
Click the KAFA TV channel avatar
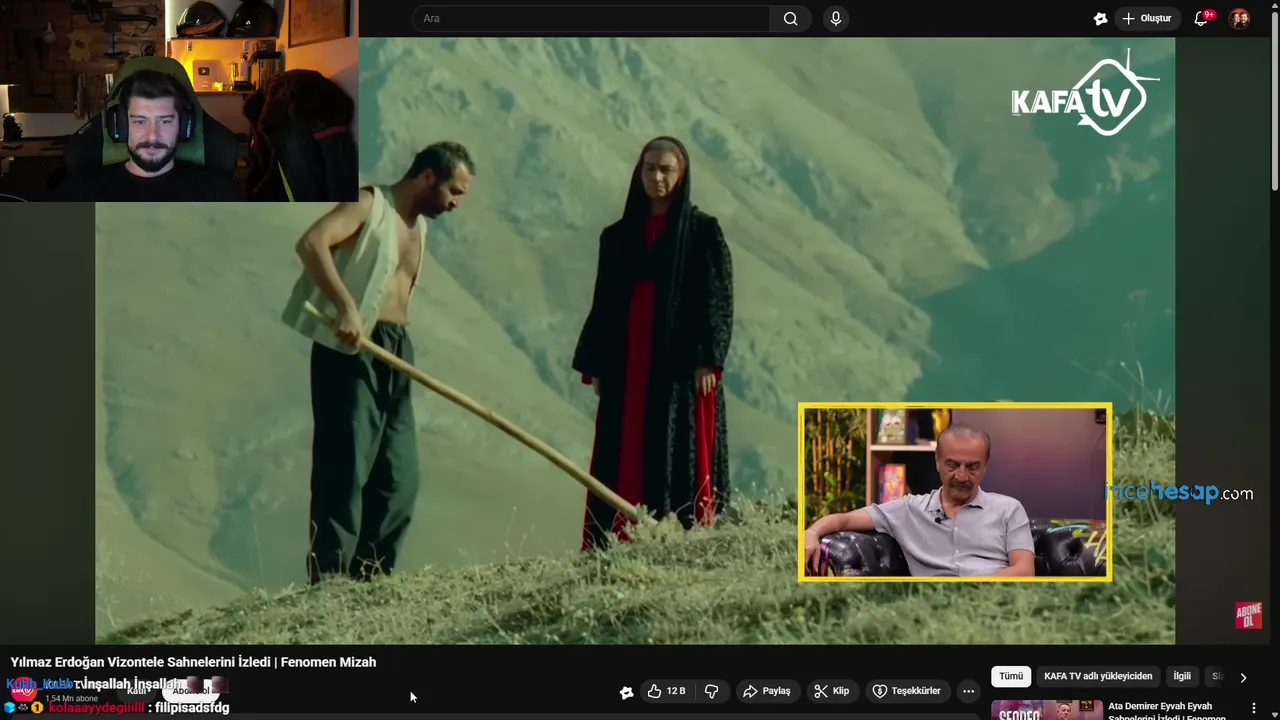click(24, 691)
